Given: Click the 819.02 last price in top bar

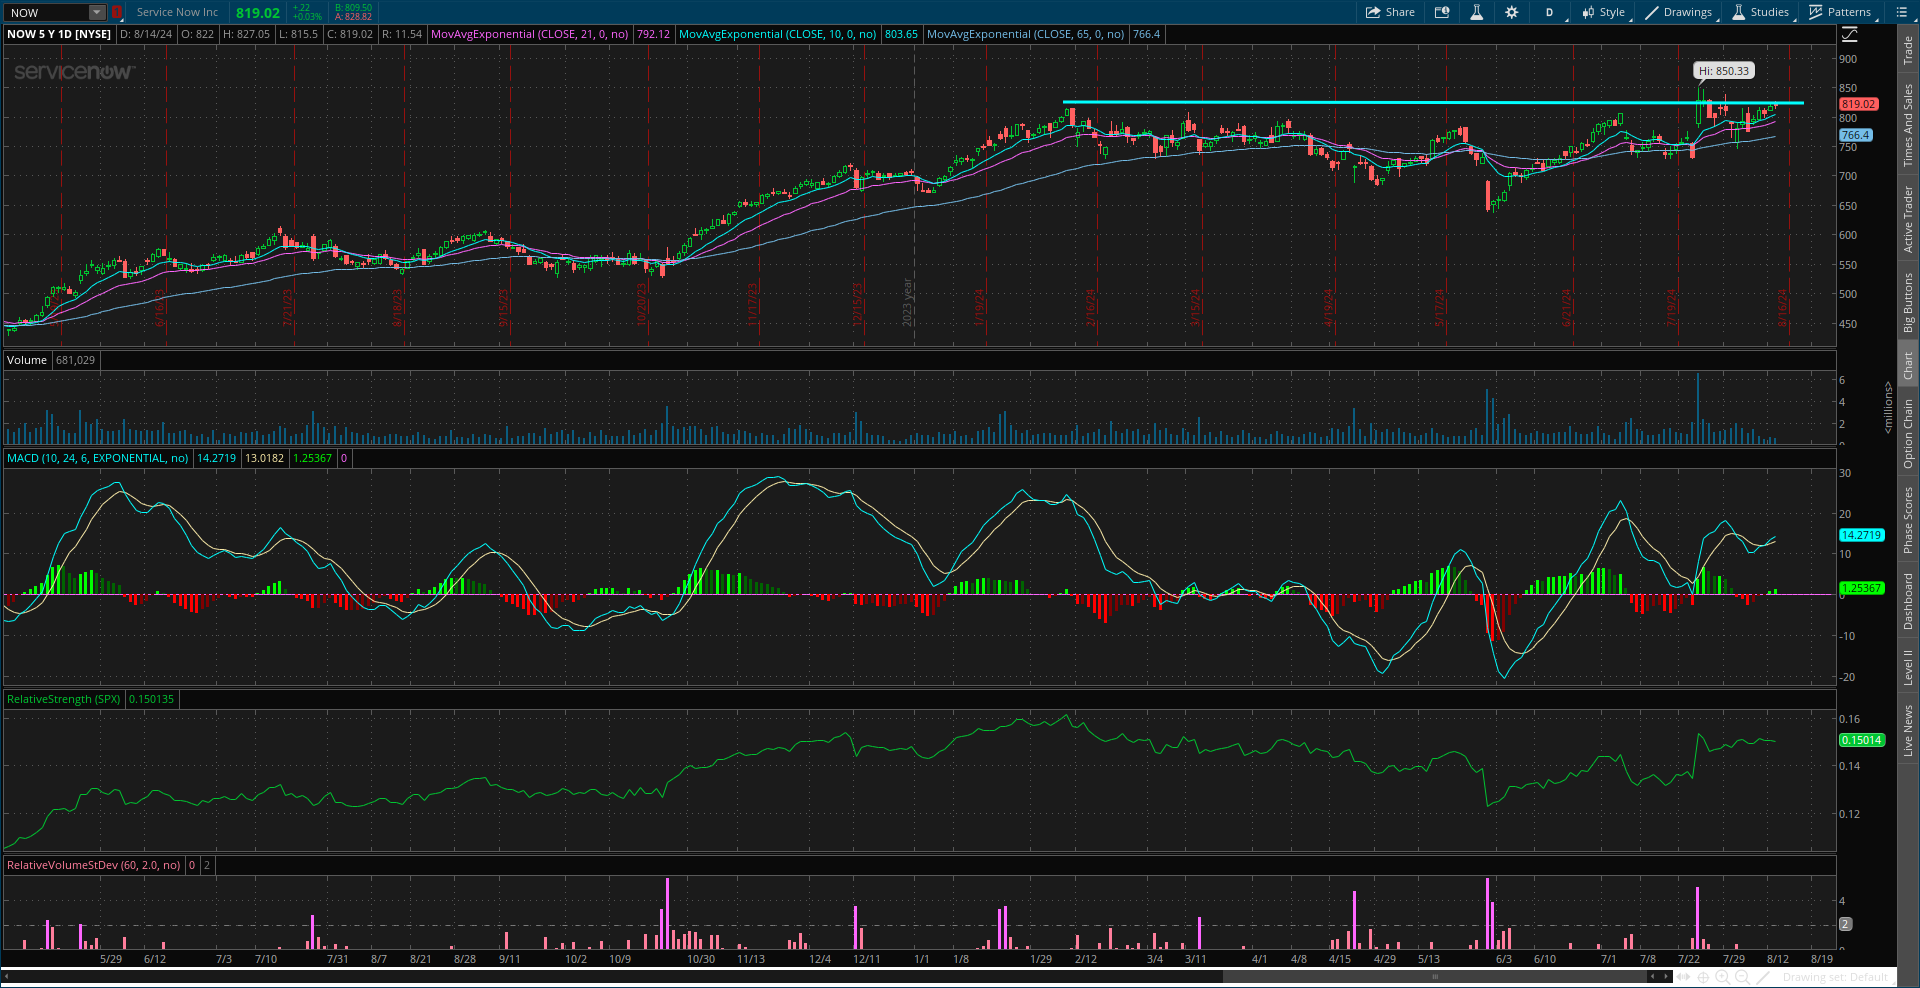Looking at the screenshot, I should coord(258,13).
